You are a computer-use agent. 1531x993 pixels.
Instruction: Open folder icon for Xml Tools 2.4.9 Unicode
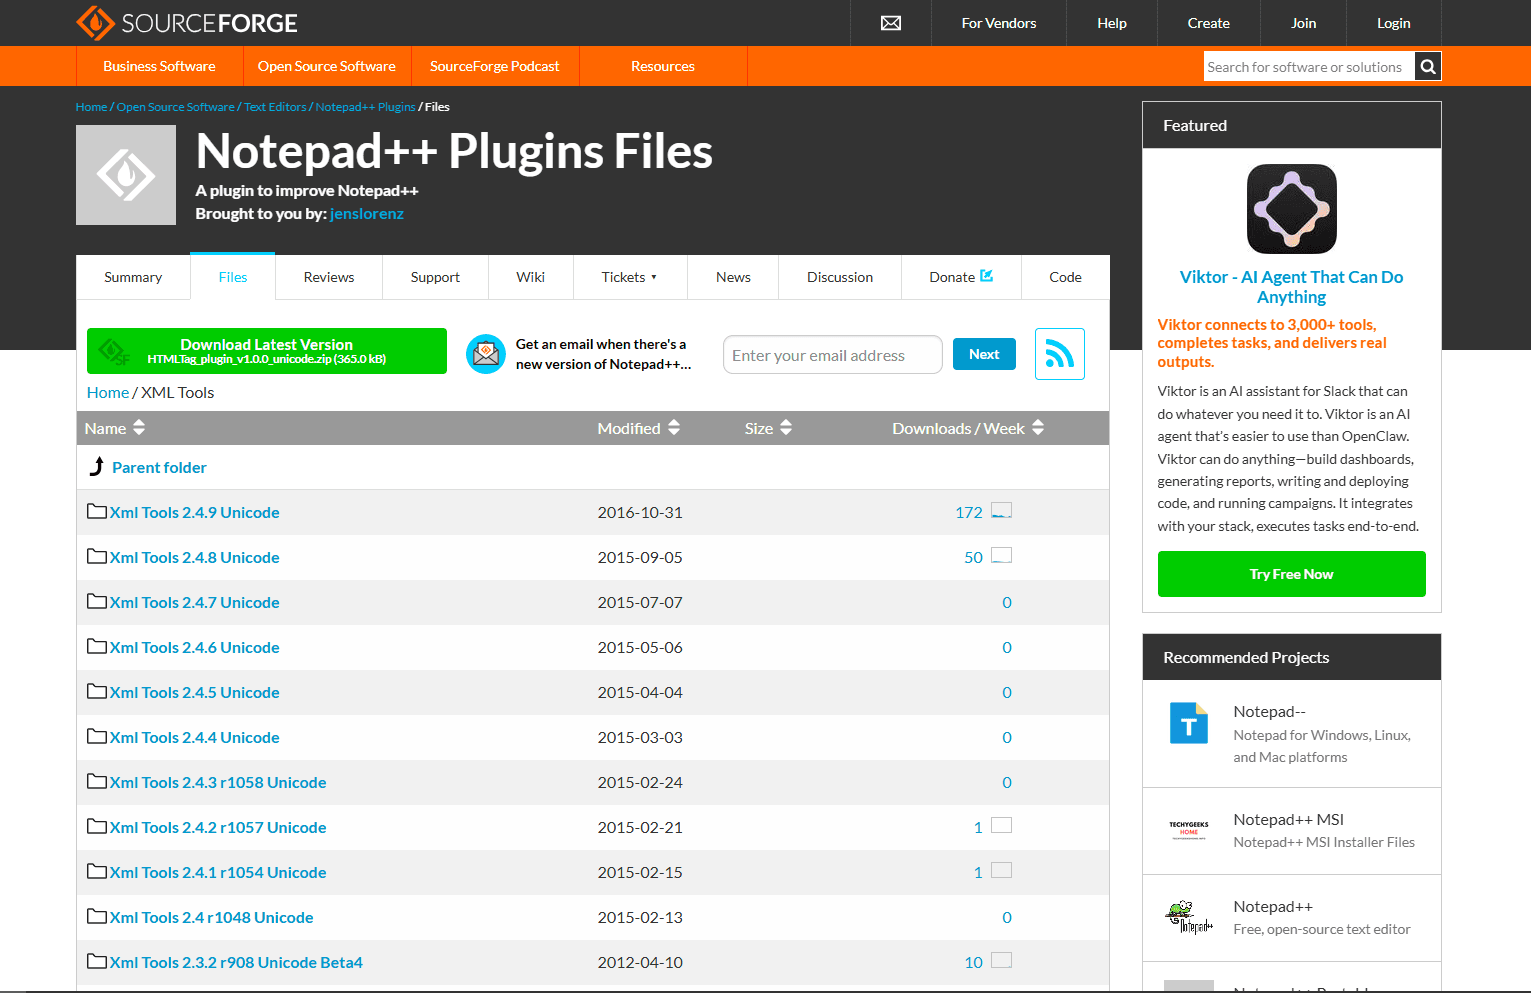tap(97, 512)
